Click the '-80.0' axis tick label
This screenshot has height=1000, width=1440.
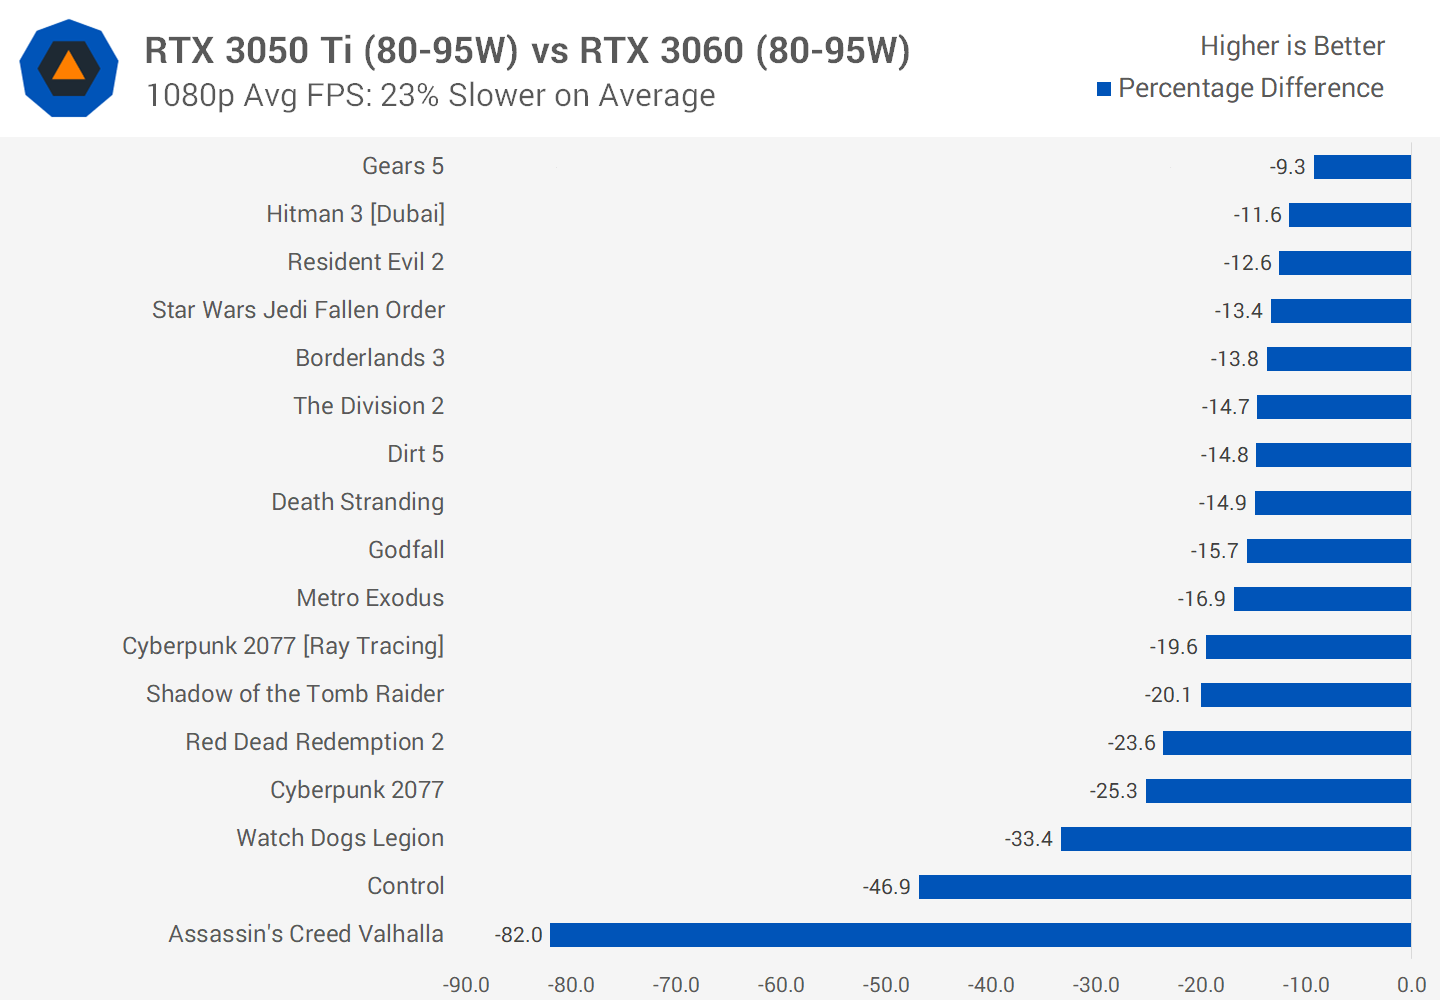tap(571, 985)
